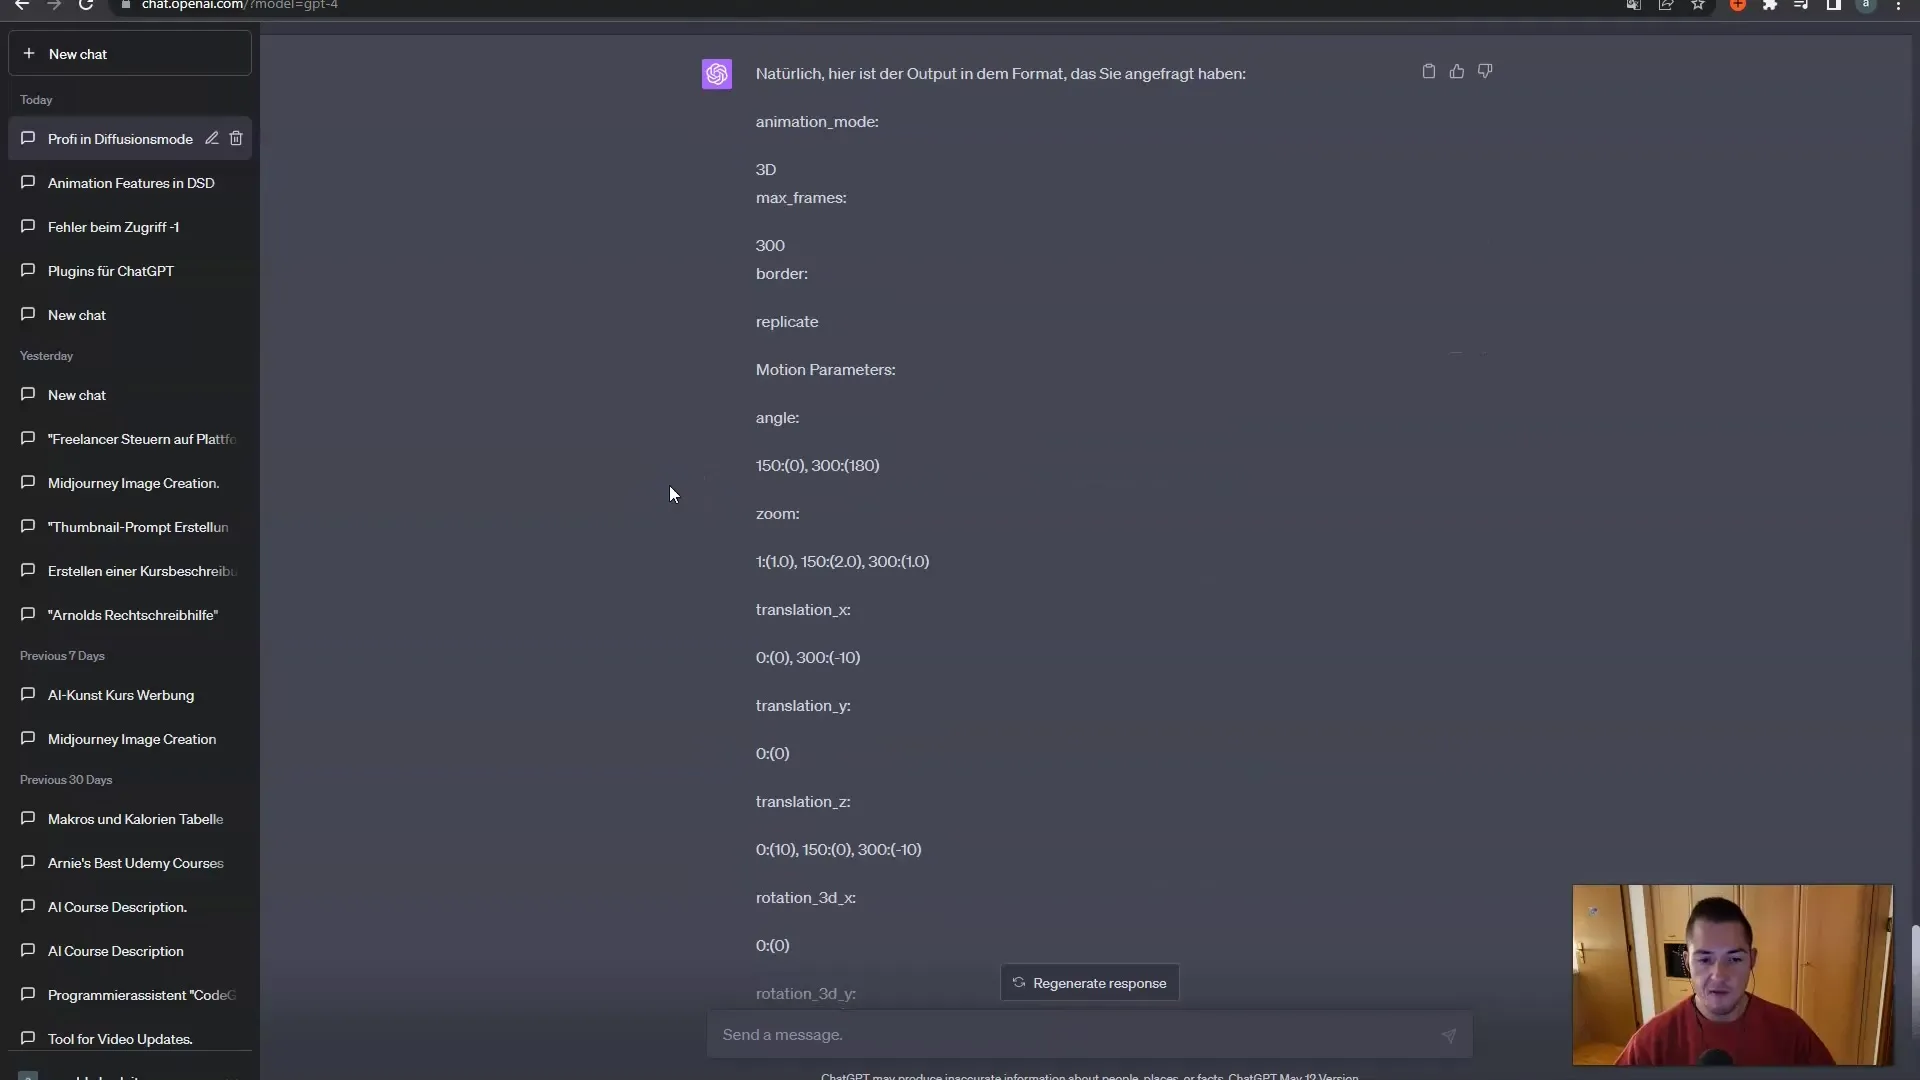
Task: Click the 'Tool for Video Updates' chat entry
Action: click(x=120, y=1038)
